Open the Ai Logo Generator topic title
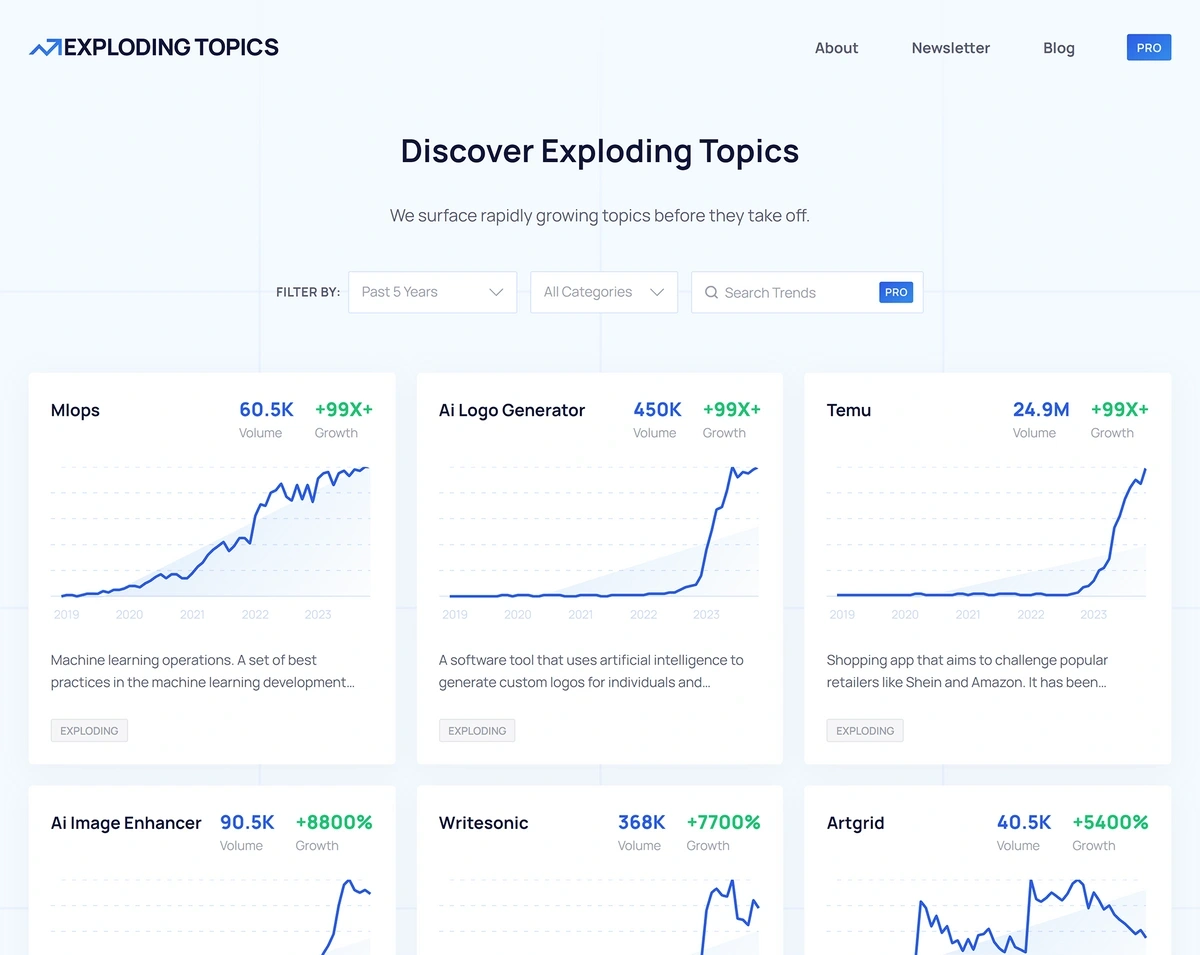1200x955 pixels. pyautogui.click(x=512, y=410)
